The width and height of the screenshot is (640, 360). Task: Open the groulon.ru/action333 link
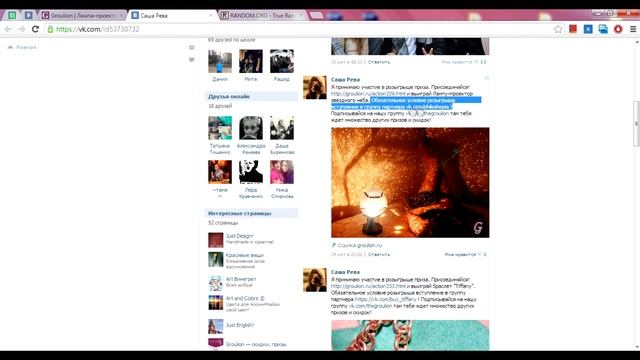point(368,286)
